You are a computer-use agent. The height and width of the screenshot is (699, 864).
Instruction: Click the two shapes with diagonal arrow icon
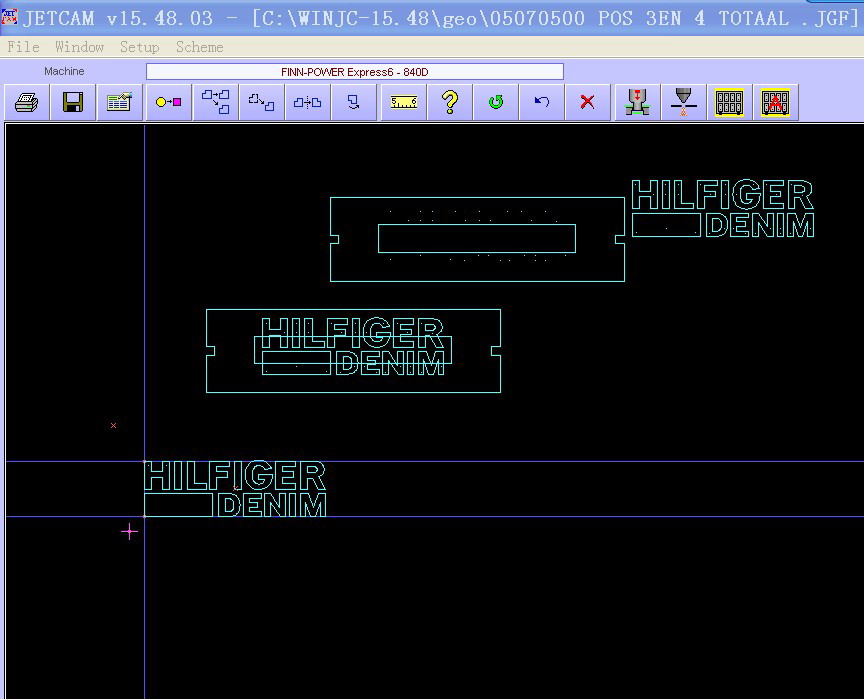coord(262,102)
